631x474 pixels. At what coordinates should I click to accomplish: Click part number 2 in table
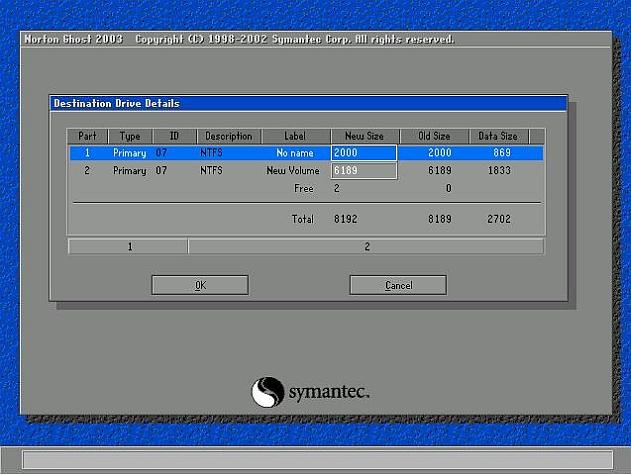87,171
